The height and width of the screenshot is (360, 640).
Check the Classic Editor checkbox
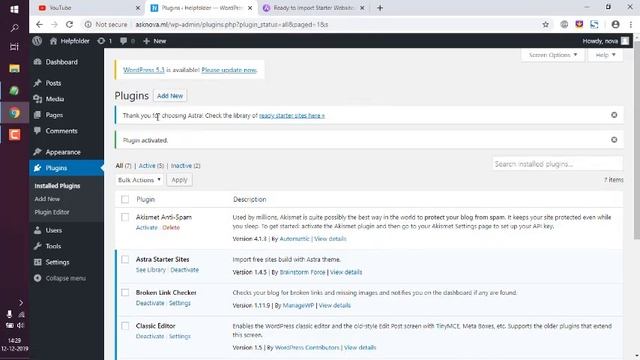point(125,326)
